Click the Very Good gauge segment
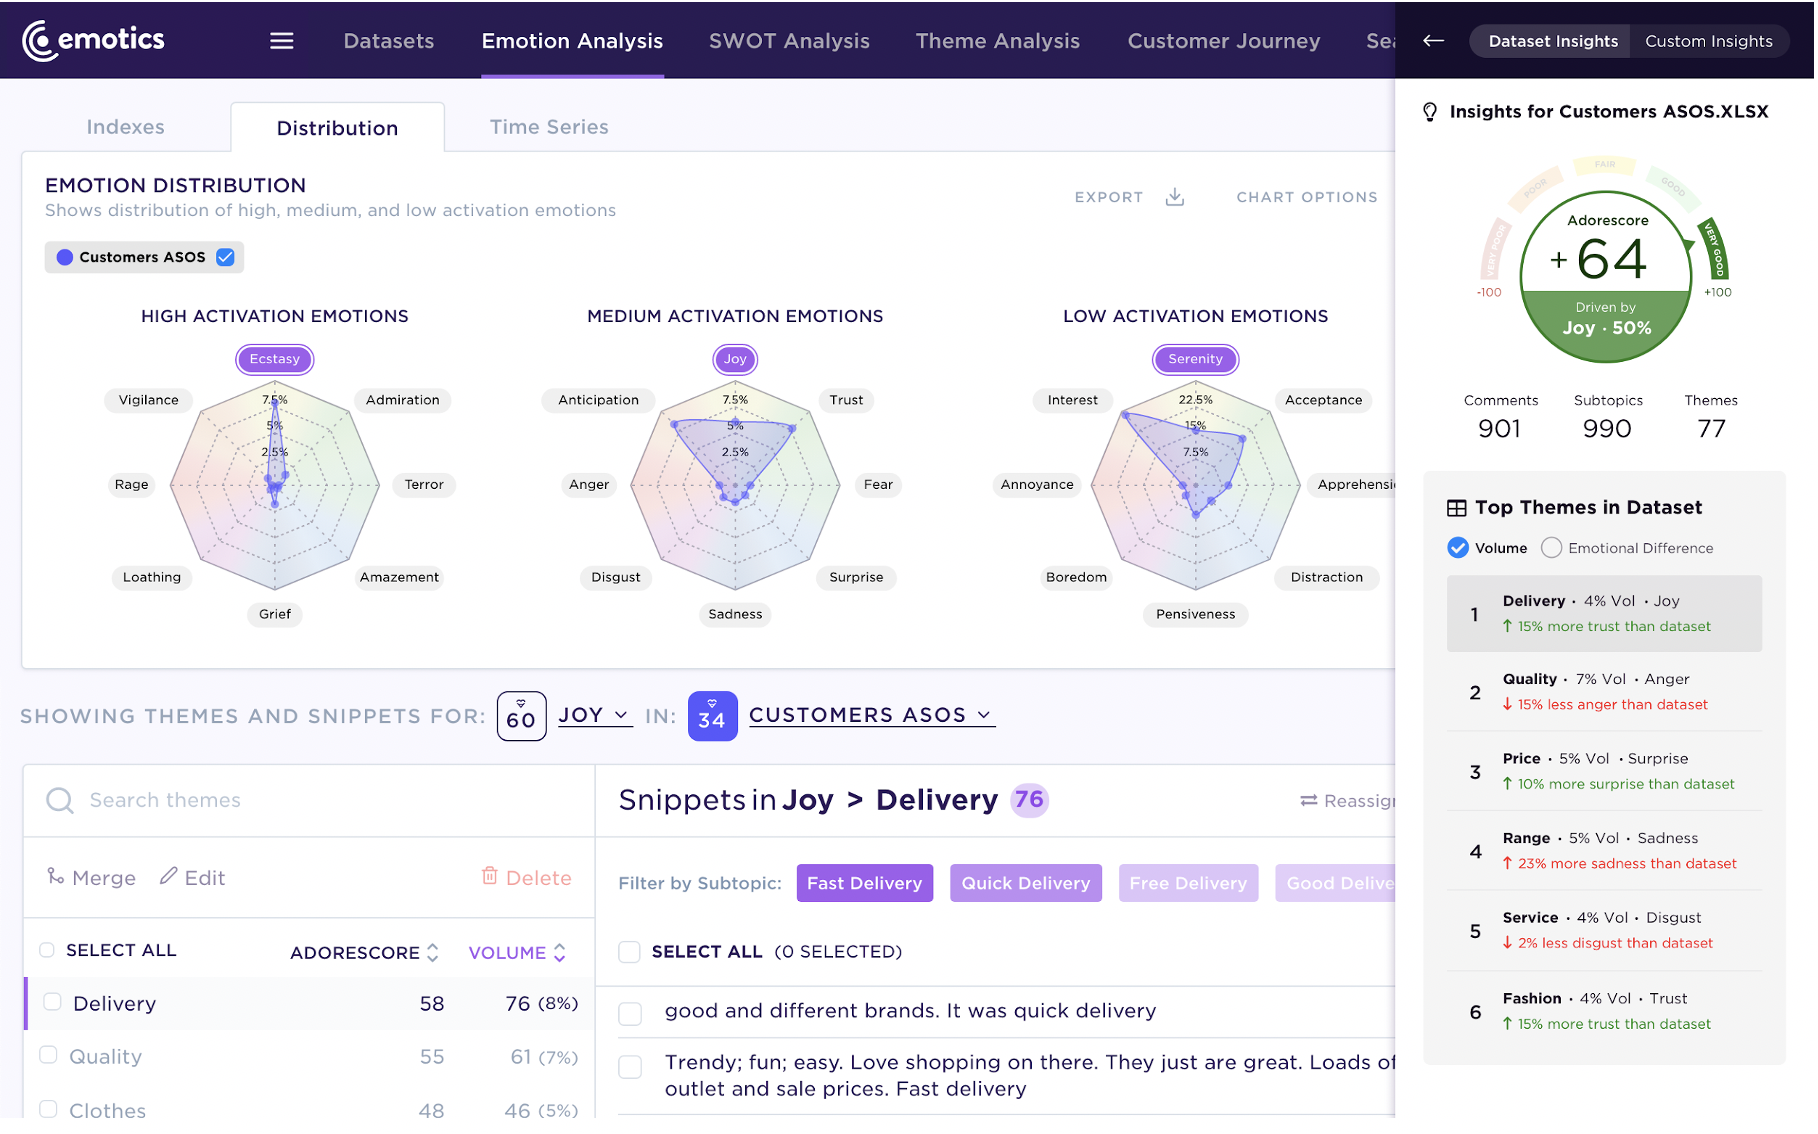Image resolution: width=1818 pixels, height=1134 pixels. coord(1714,249)
